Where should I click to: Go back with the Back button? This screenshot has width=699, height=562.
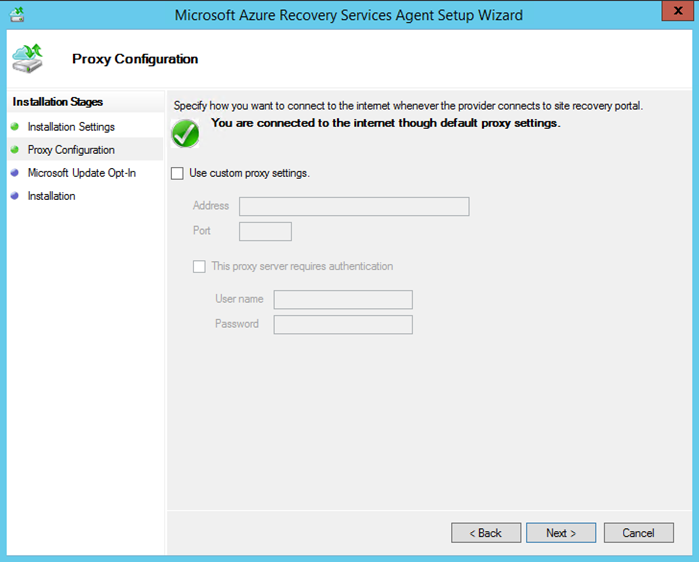(486, 533)
